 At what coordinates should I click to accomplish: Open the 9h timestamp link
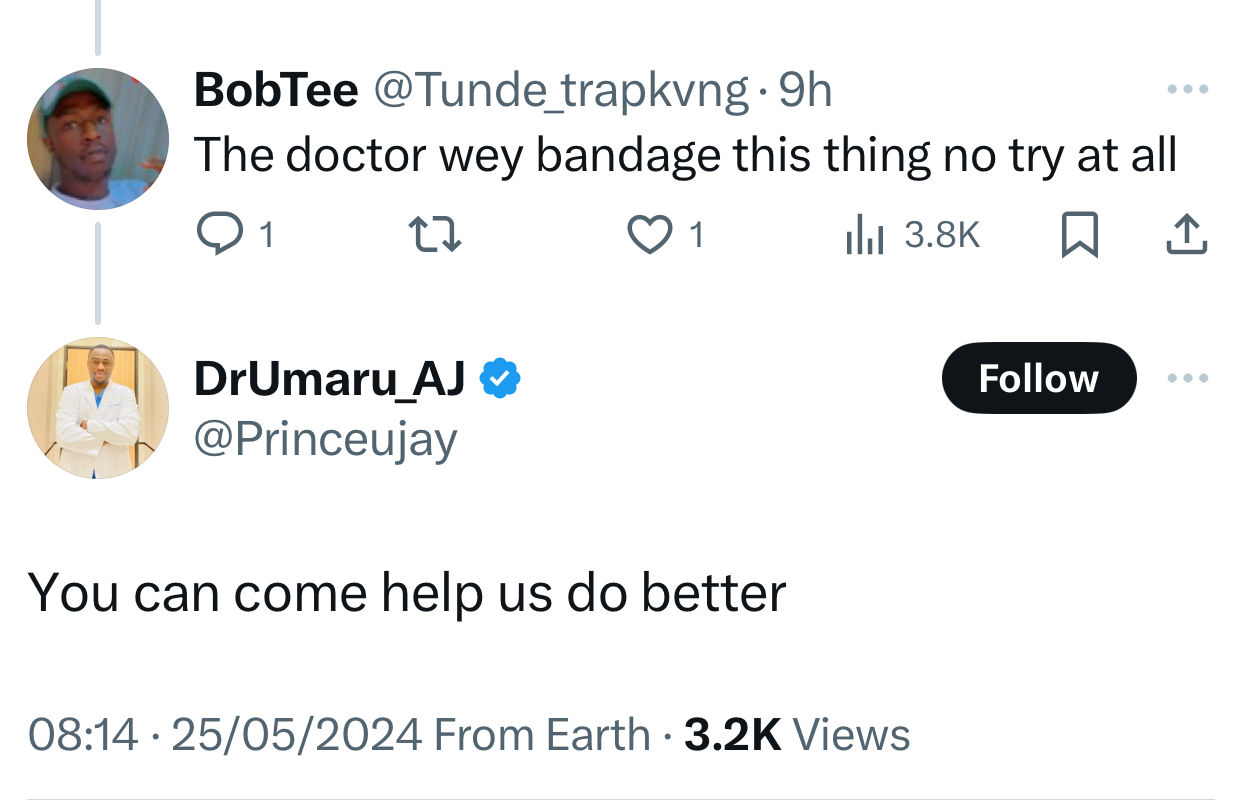point(805,91)
